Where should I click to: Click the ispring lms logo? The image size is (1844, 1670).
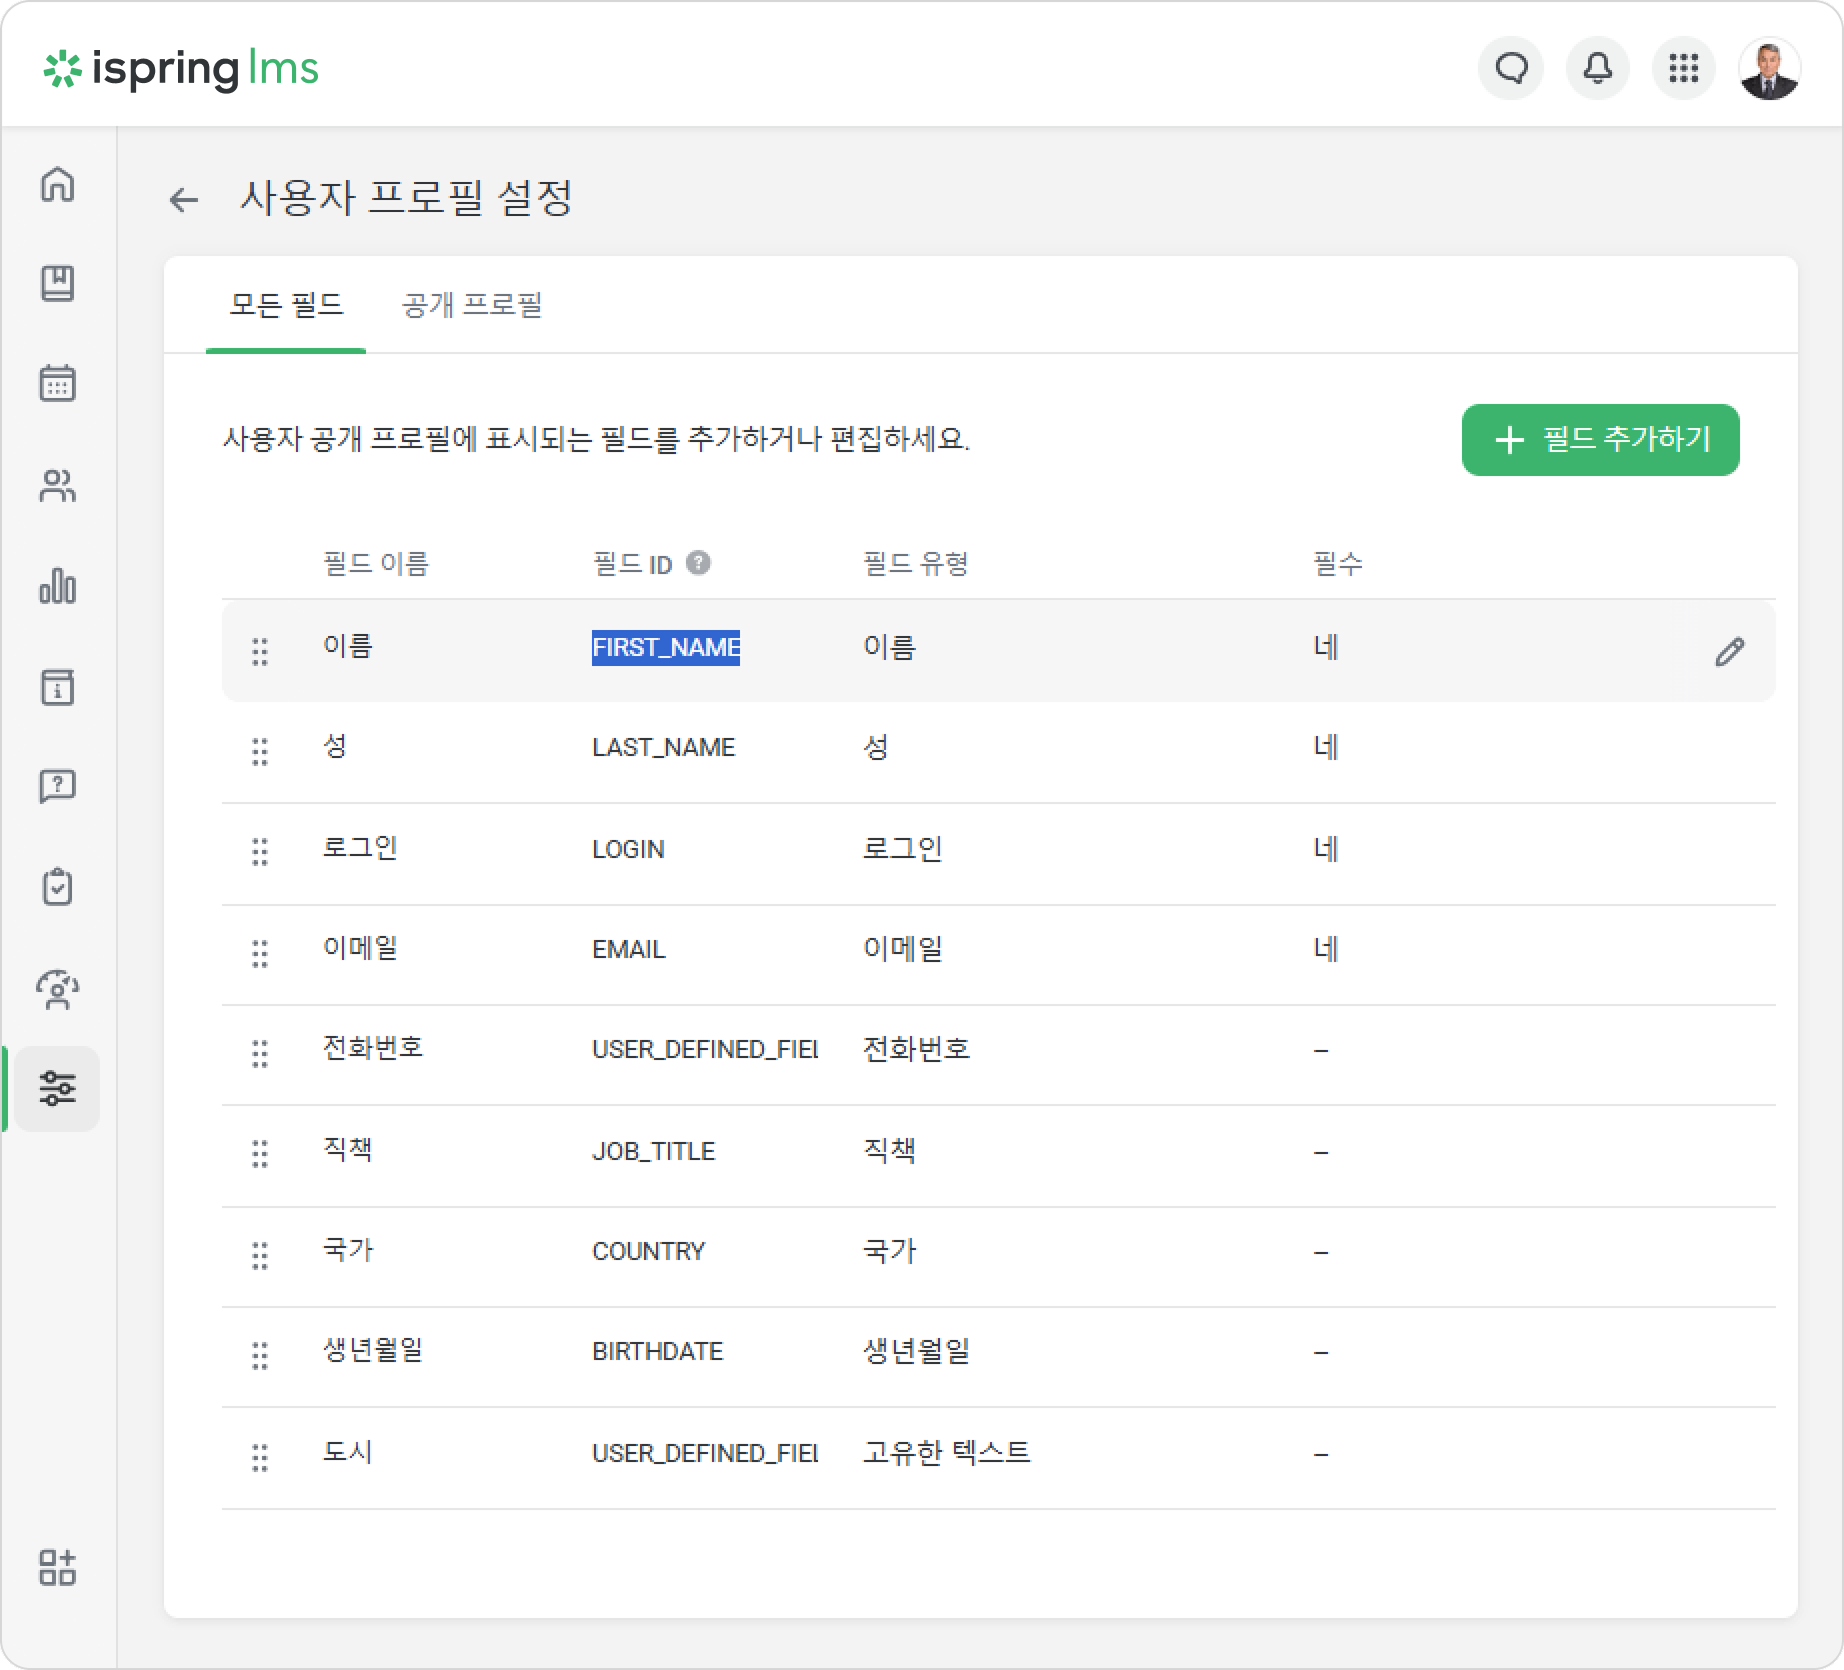click(181, 68)
